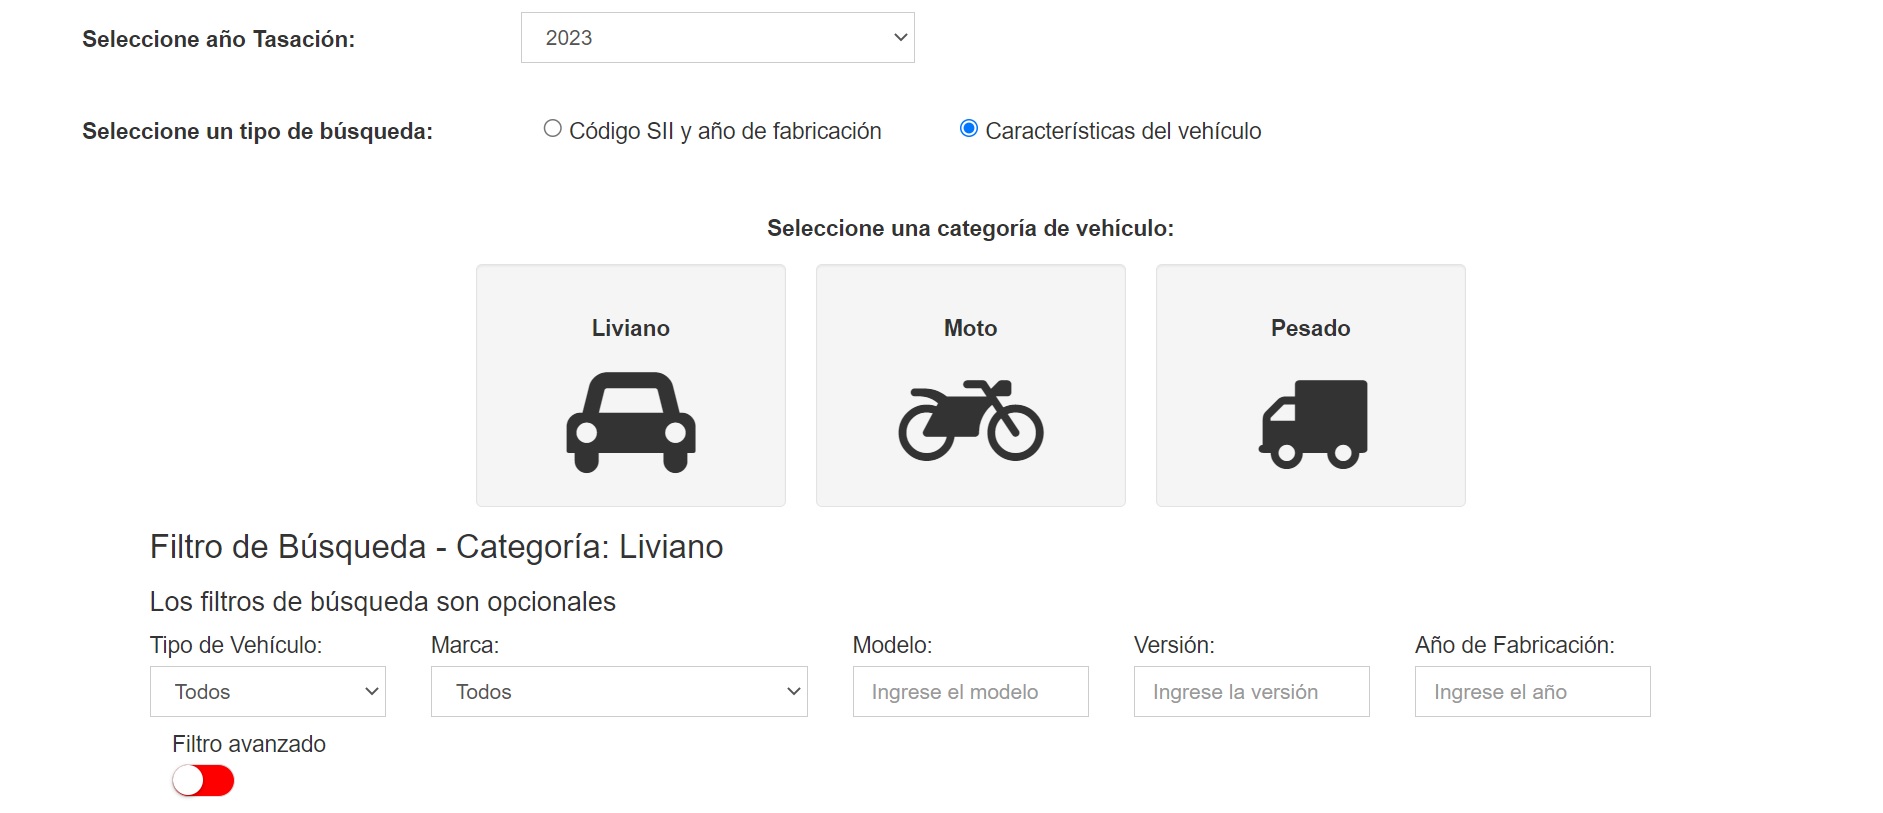
Task: Pick the Pesado category title
Action: coord(1310,328)
